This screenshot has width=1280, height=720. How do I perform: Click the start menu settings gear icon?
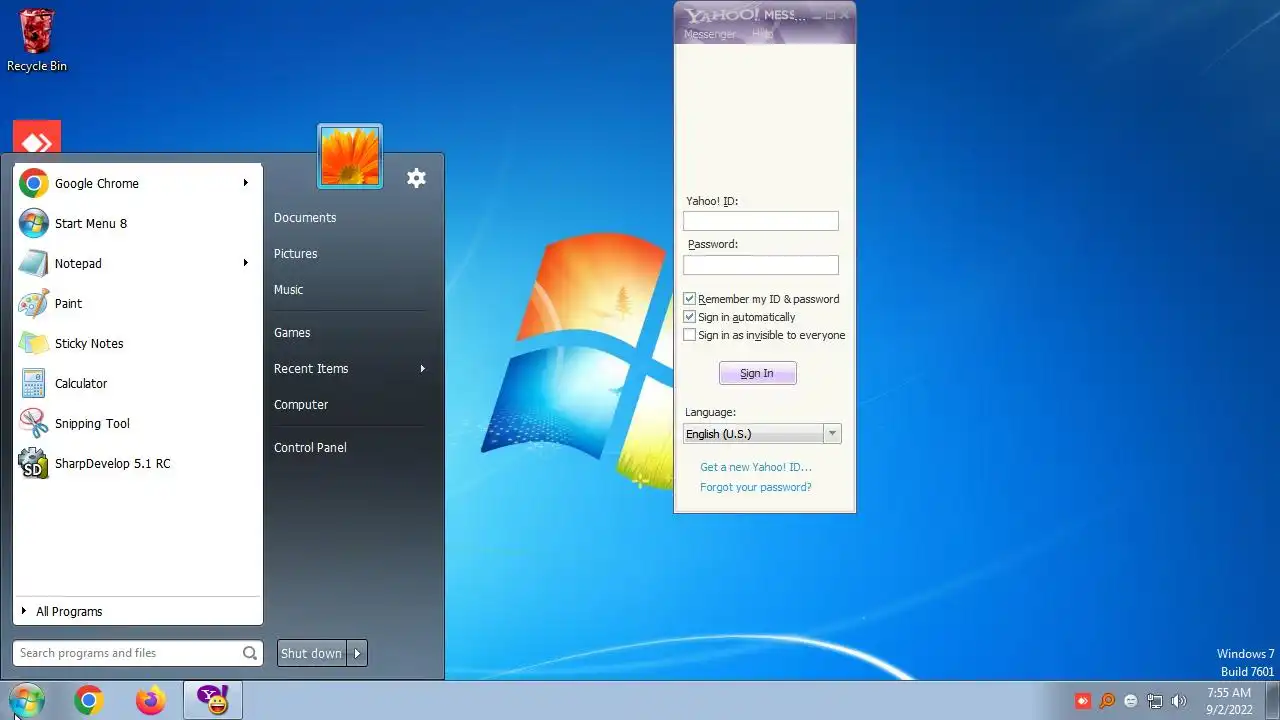click(x=416, y=178)
